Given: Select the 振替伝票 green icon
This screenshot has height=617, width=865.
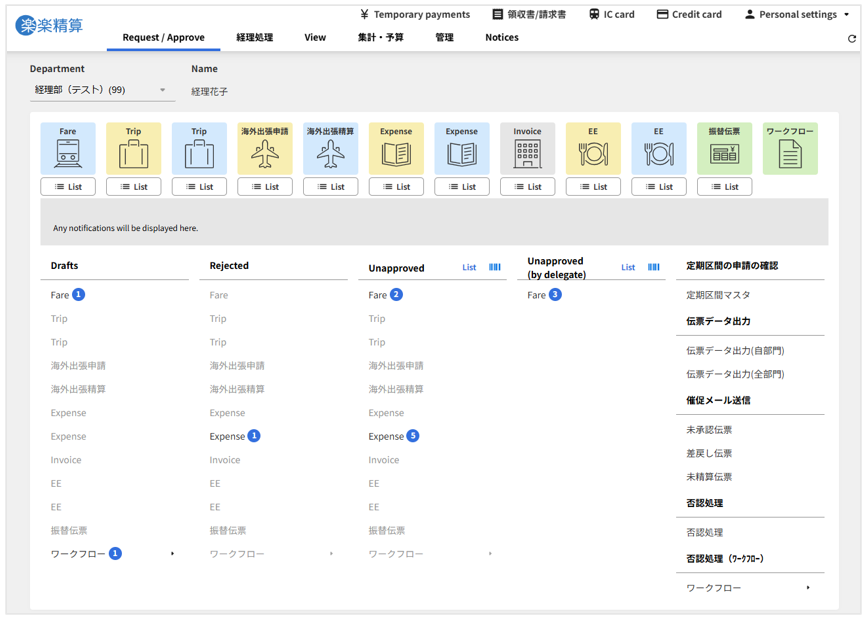Looking at the screenshot, I should pos(724,149).
